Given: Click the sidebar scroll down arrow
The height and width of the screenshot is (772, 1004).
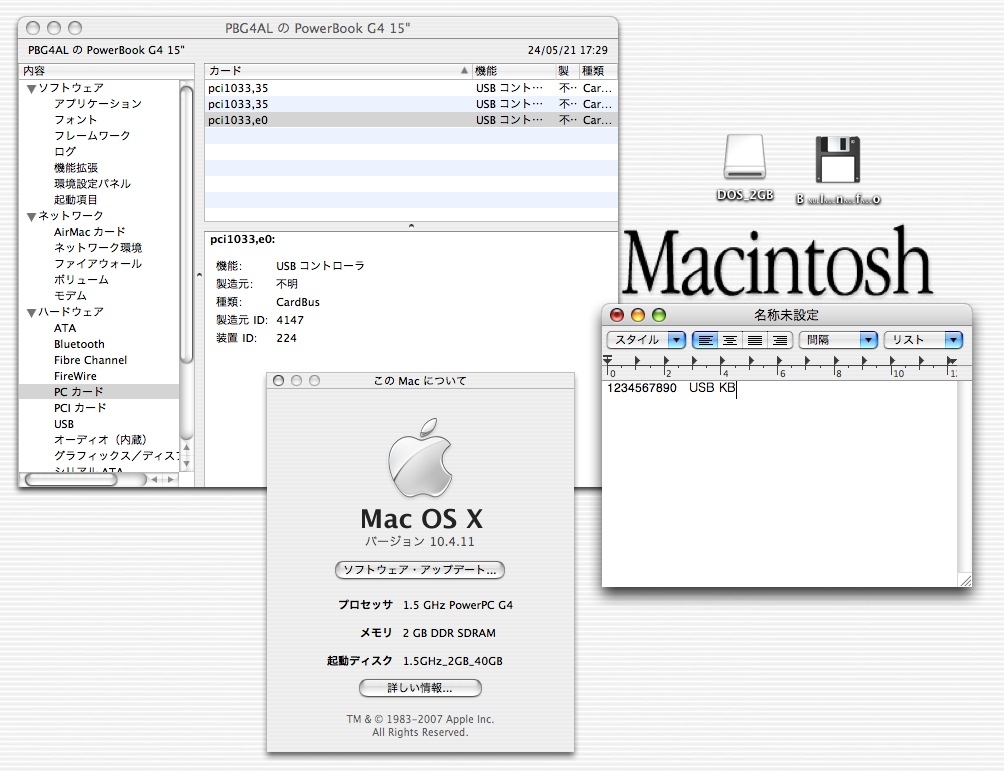Looking at the screenshot, I should pyautogui.click(x=186, y=463).
